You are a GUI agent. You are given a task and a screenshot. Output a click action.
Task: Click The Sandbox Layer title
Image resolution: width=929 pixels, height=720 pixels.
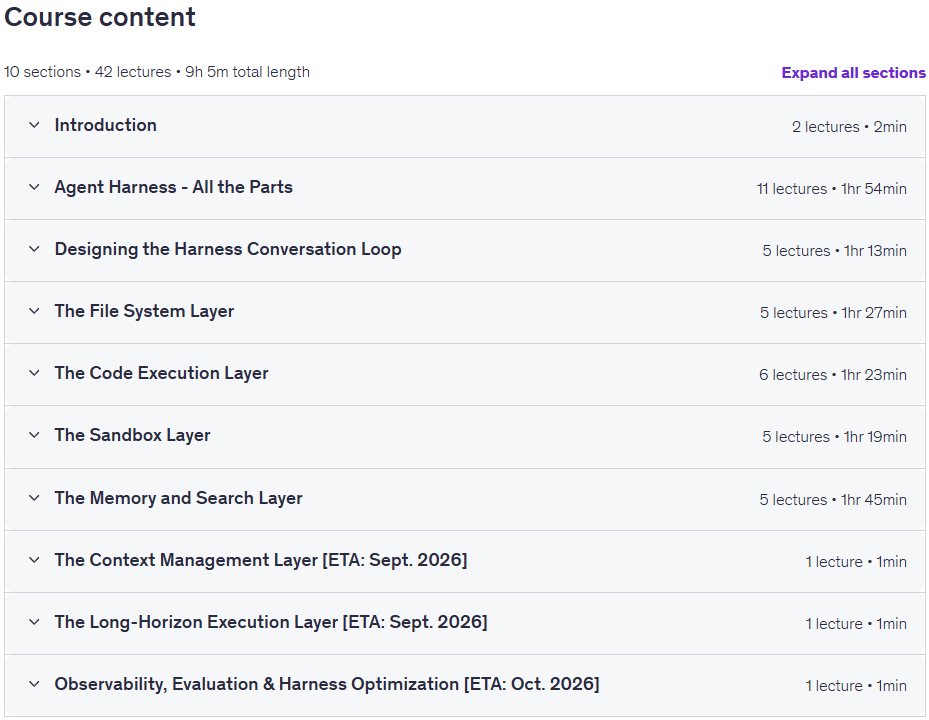[x=132, y=435]
